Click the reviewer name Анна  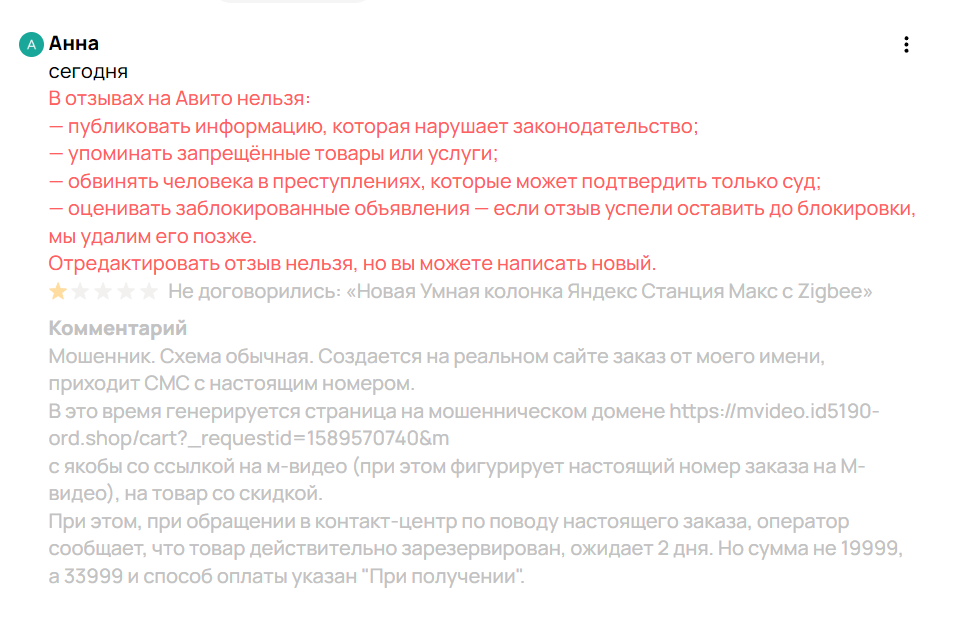pos(73,44)
